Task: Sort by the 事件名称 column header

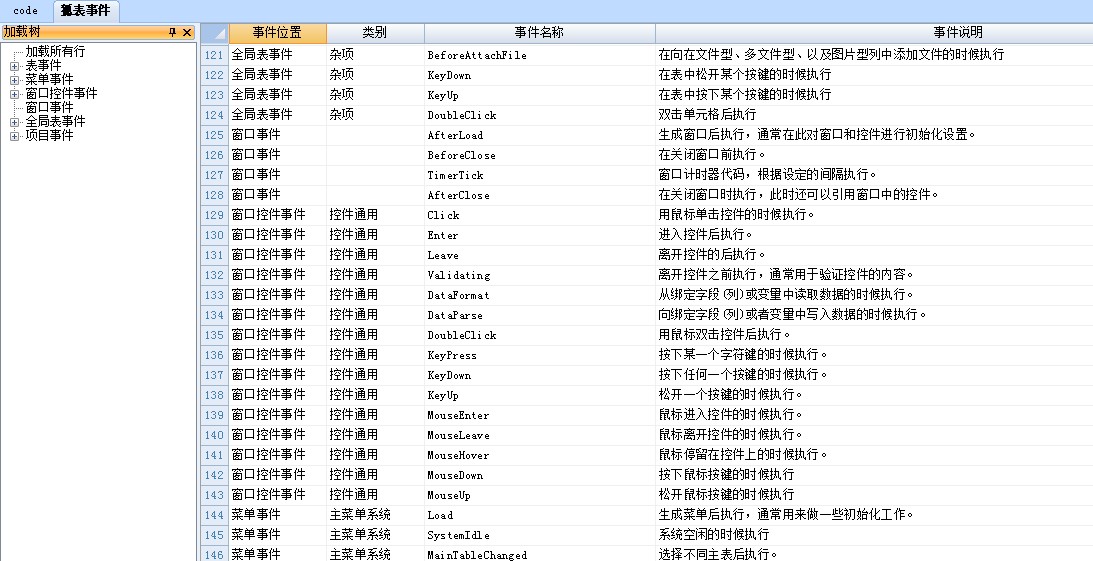Action: click(540, 33)
